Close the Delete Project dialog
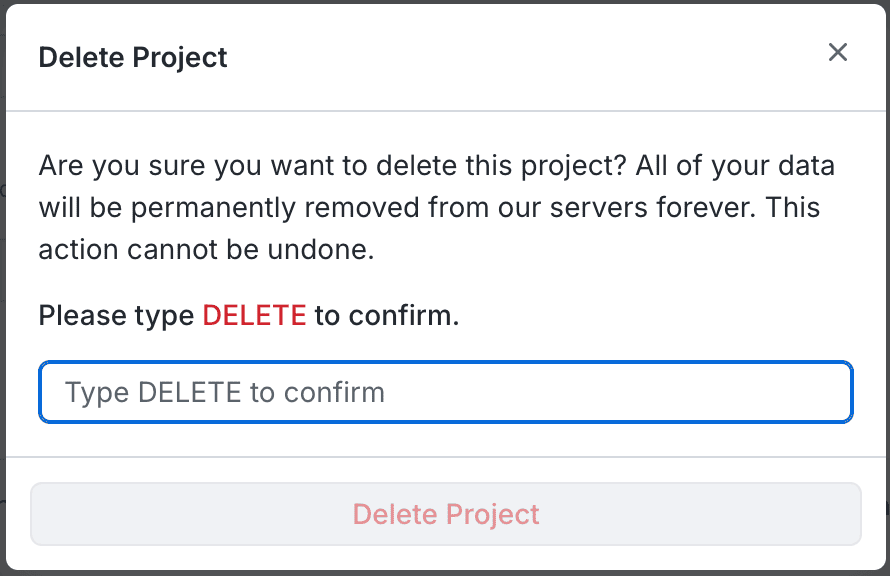Image resolution: width=890 pixels, height=576 pixels. (838, 53)
